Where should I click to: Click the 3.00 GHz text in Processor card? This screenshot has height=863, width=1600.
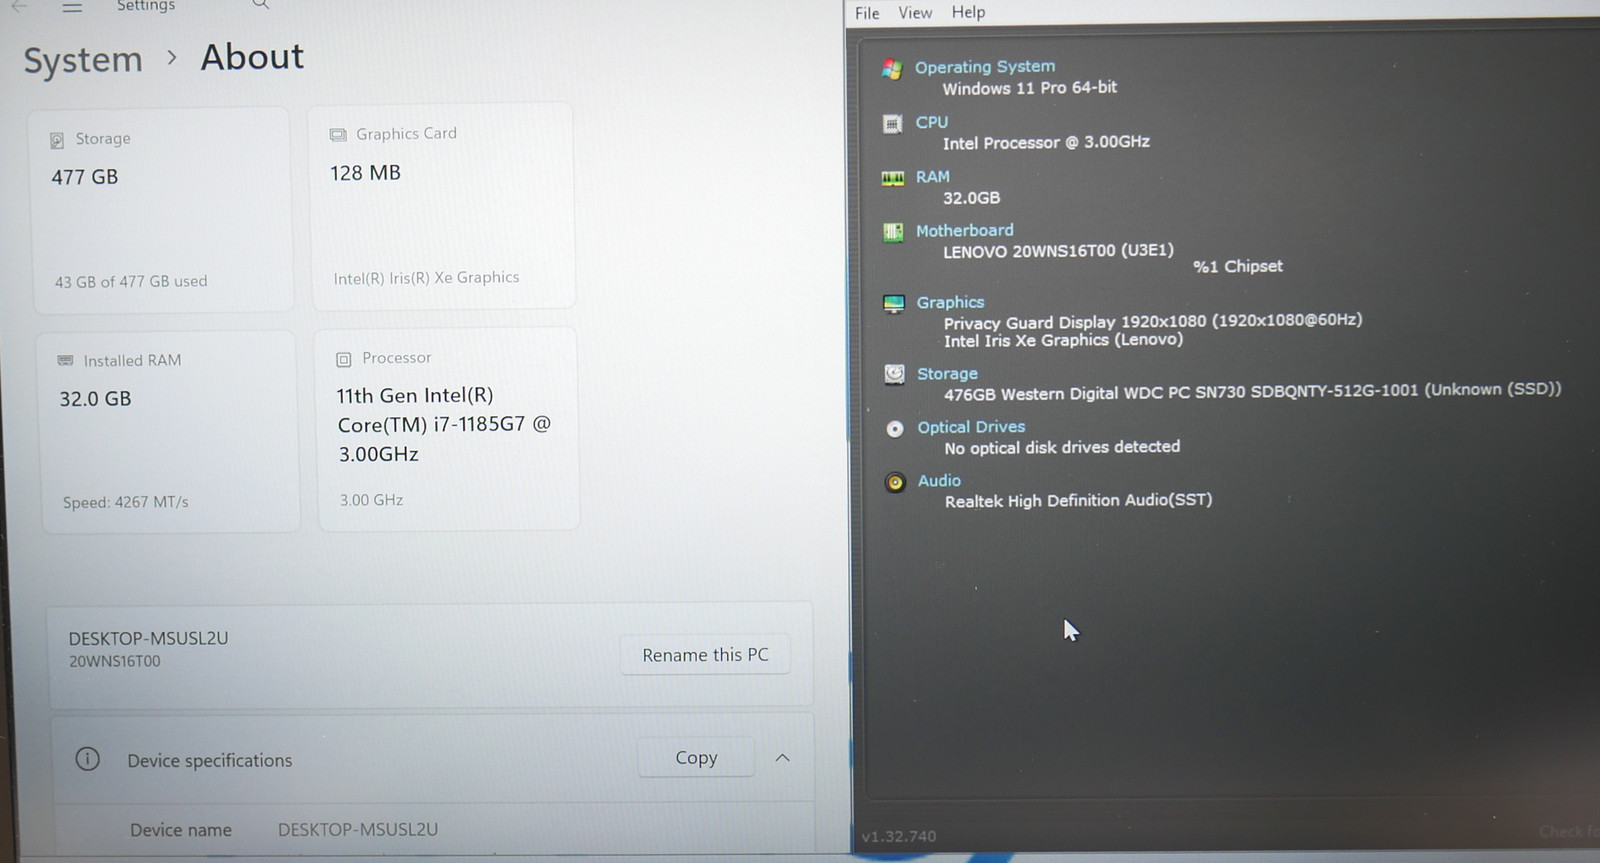click(x=371, y=500)
